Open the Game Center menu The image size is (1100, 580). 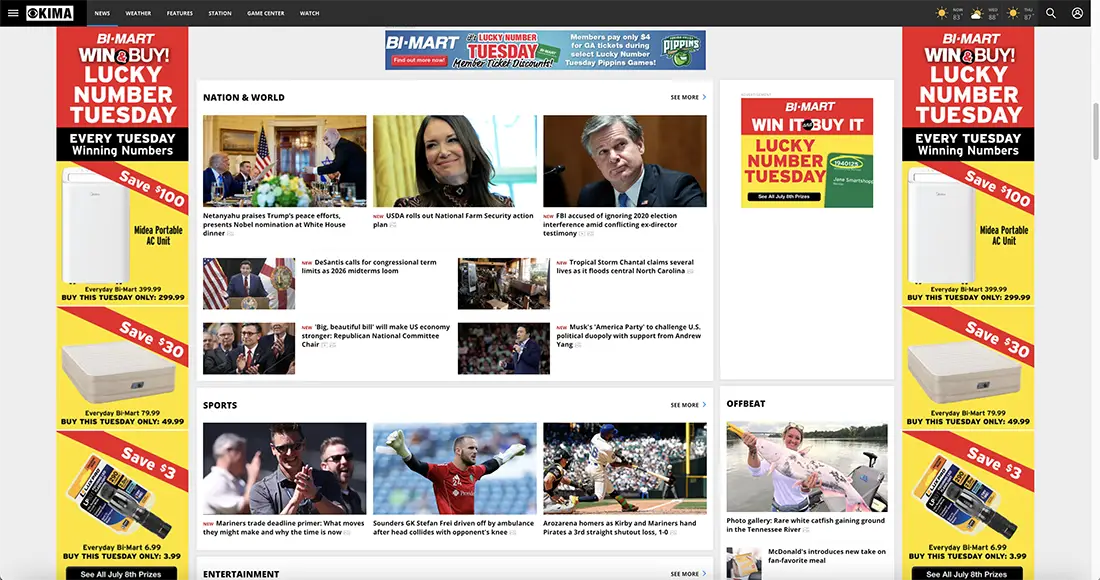point(266,13)
